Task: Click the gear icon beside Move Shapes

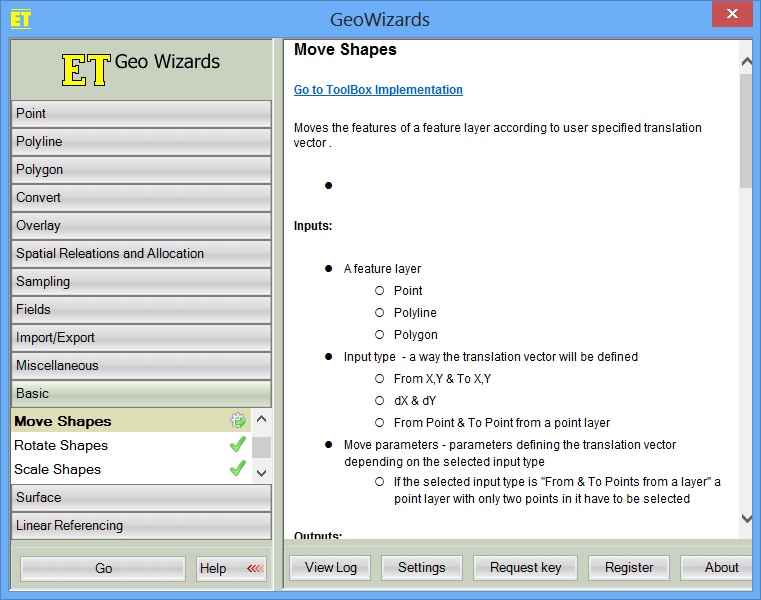Action: (x=238, y=420)
